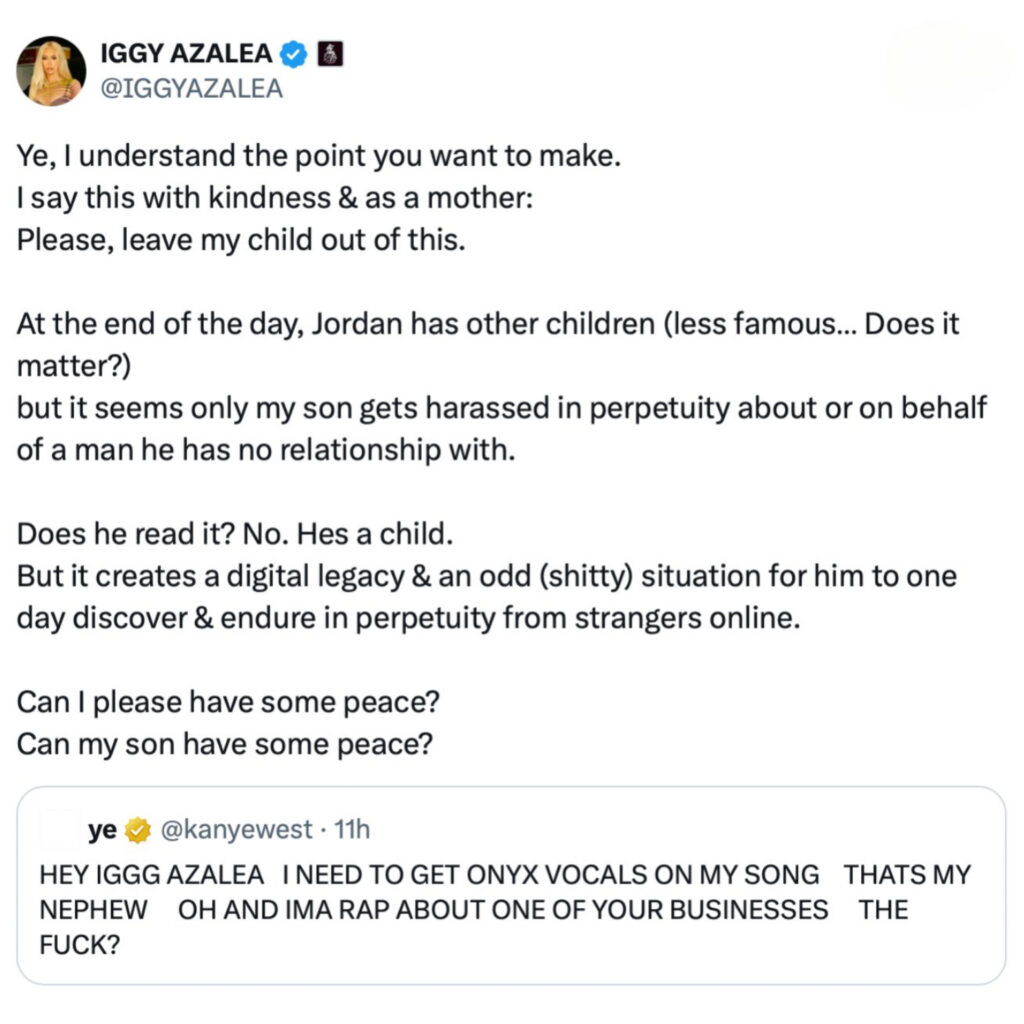Visit the @IGGYAZALEA handle
This screenshot has width=1024, height=1024.
(x=191, y=89)
